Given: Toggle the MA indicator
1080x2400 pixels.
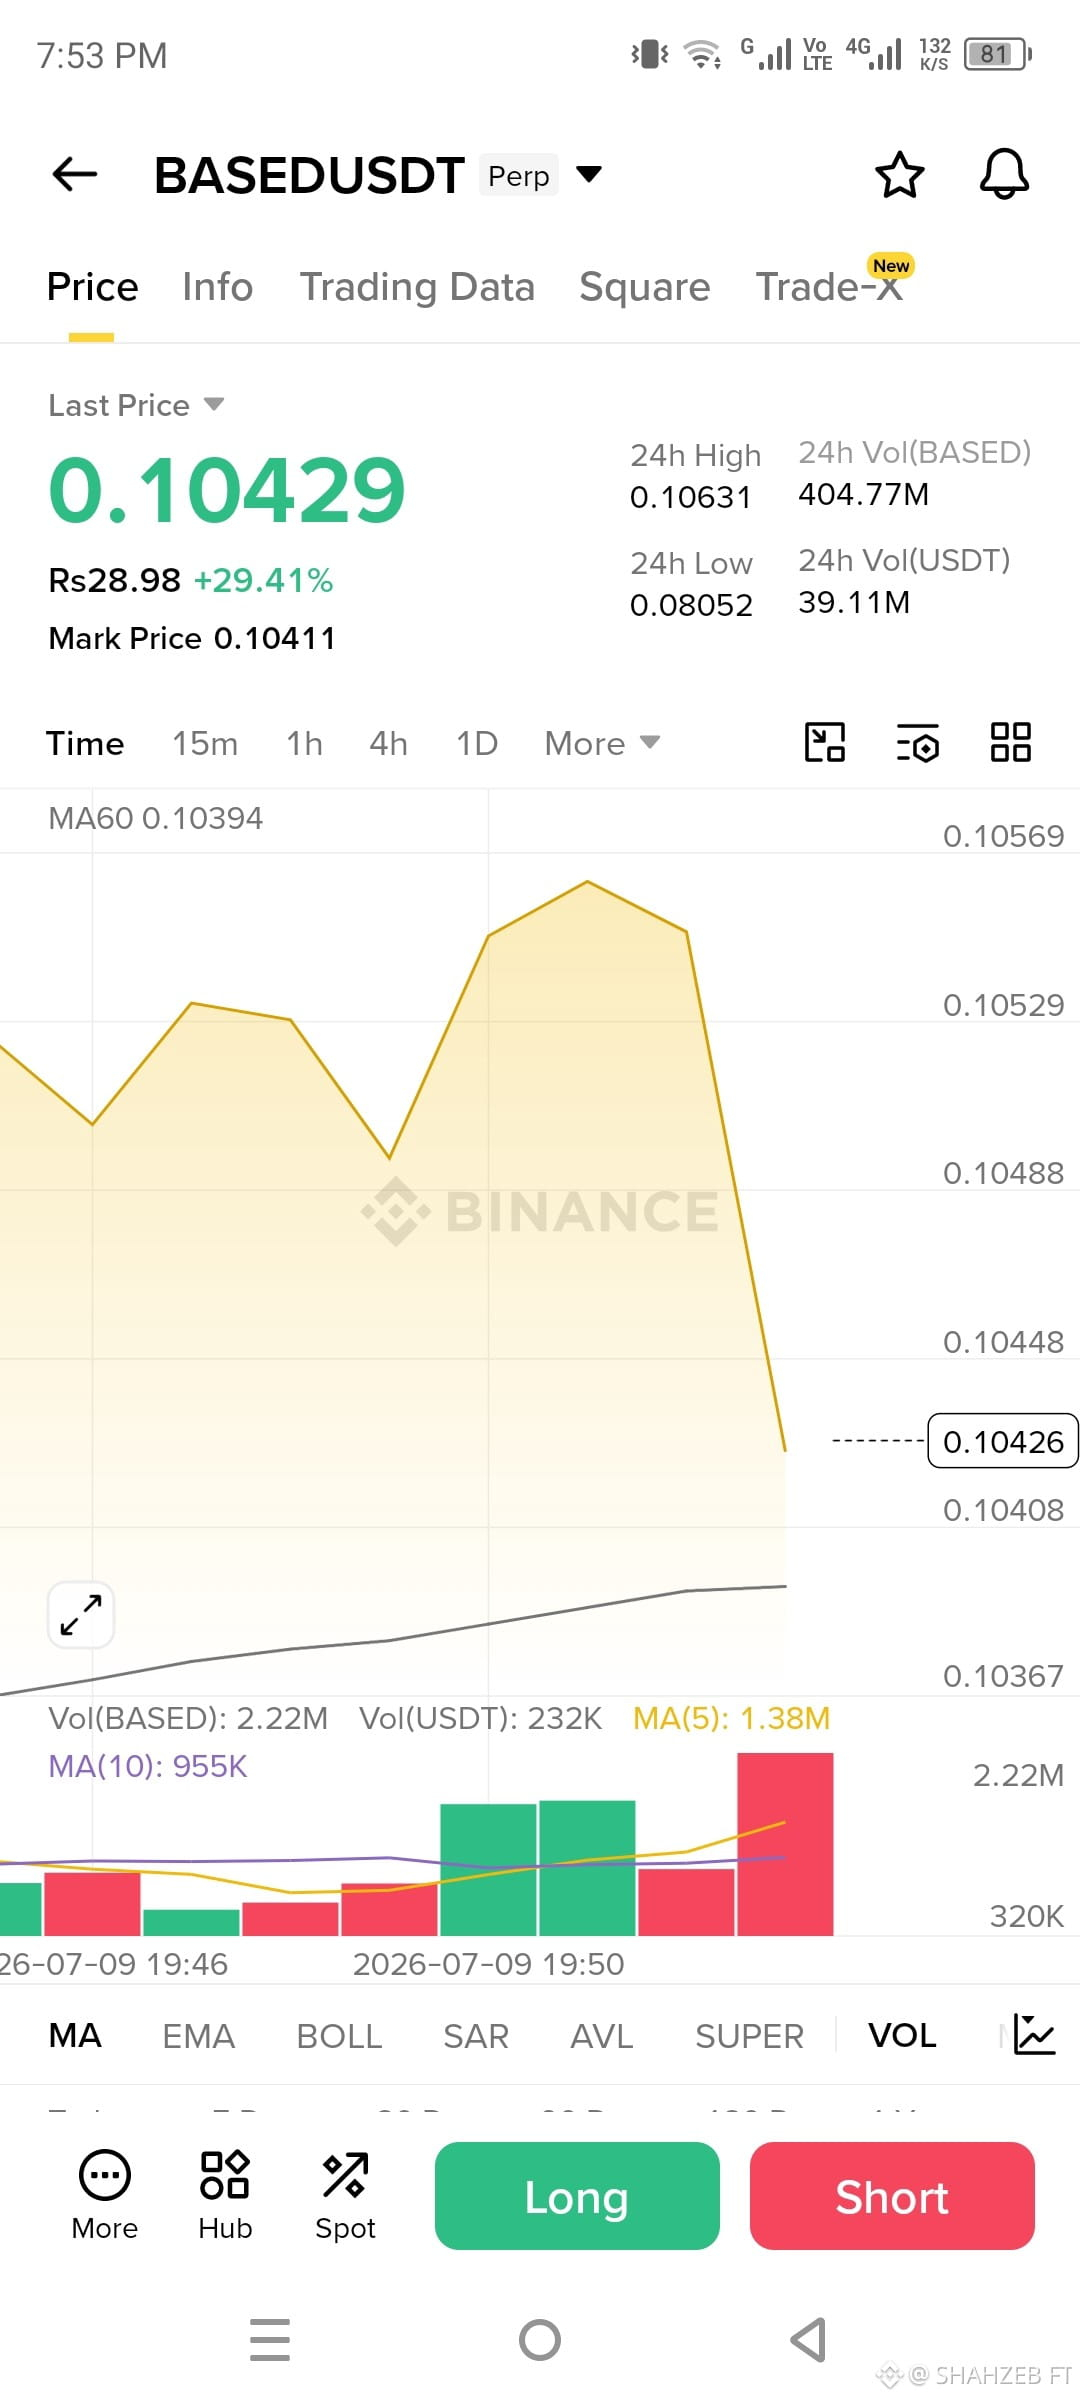Looking at the screenshot, I should click(75, 2035).
